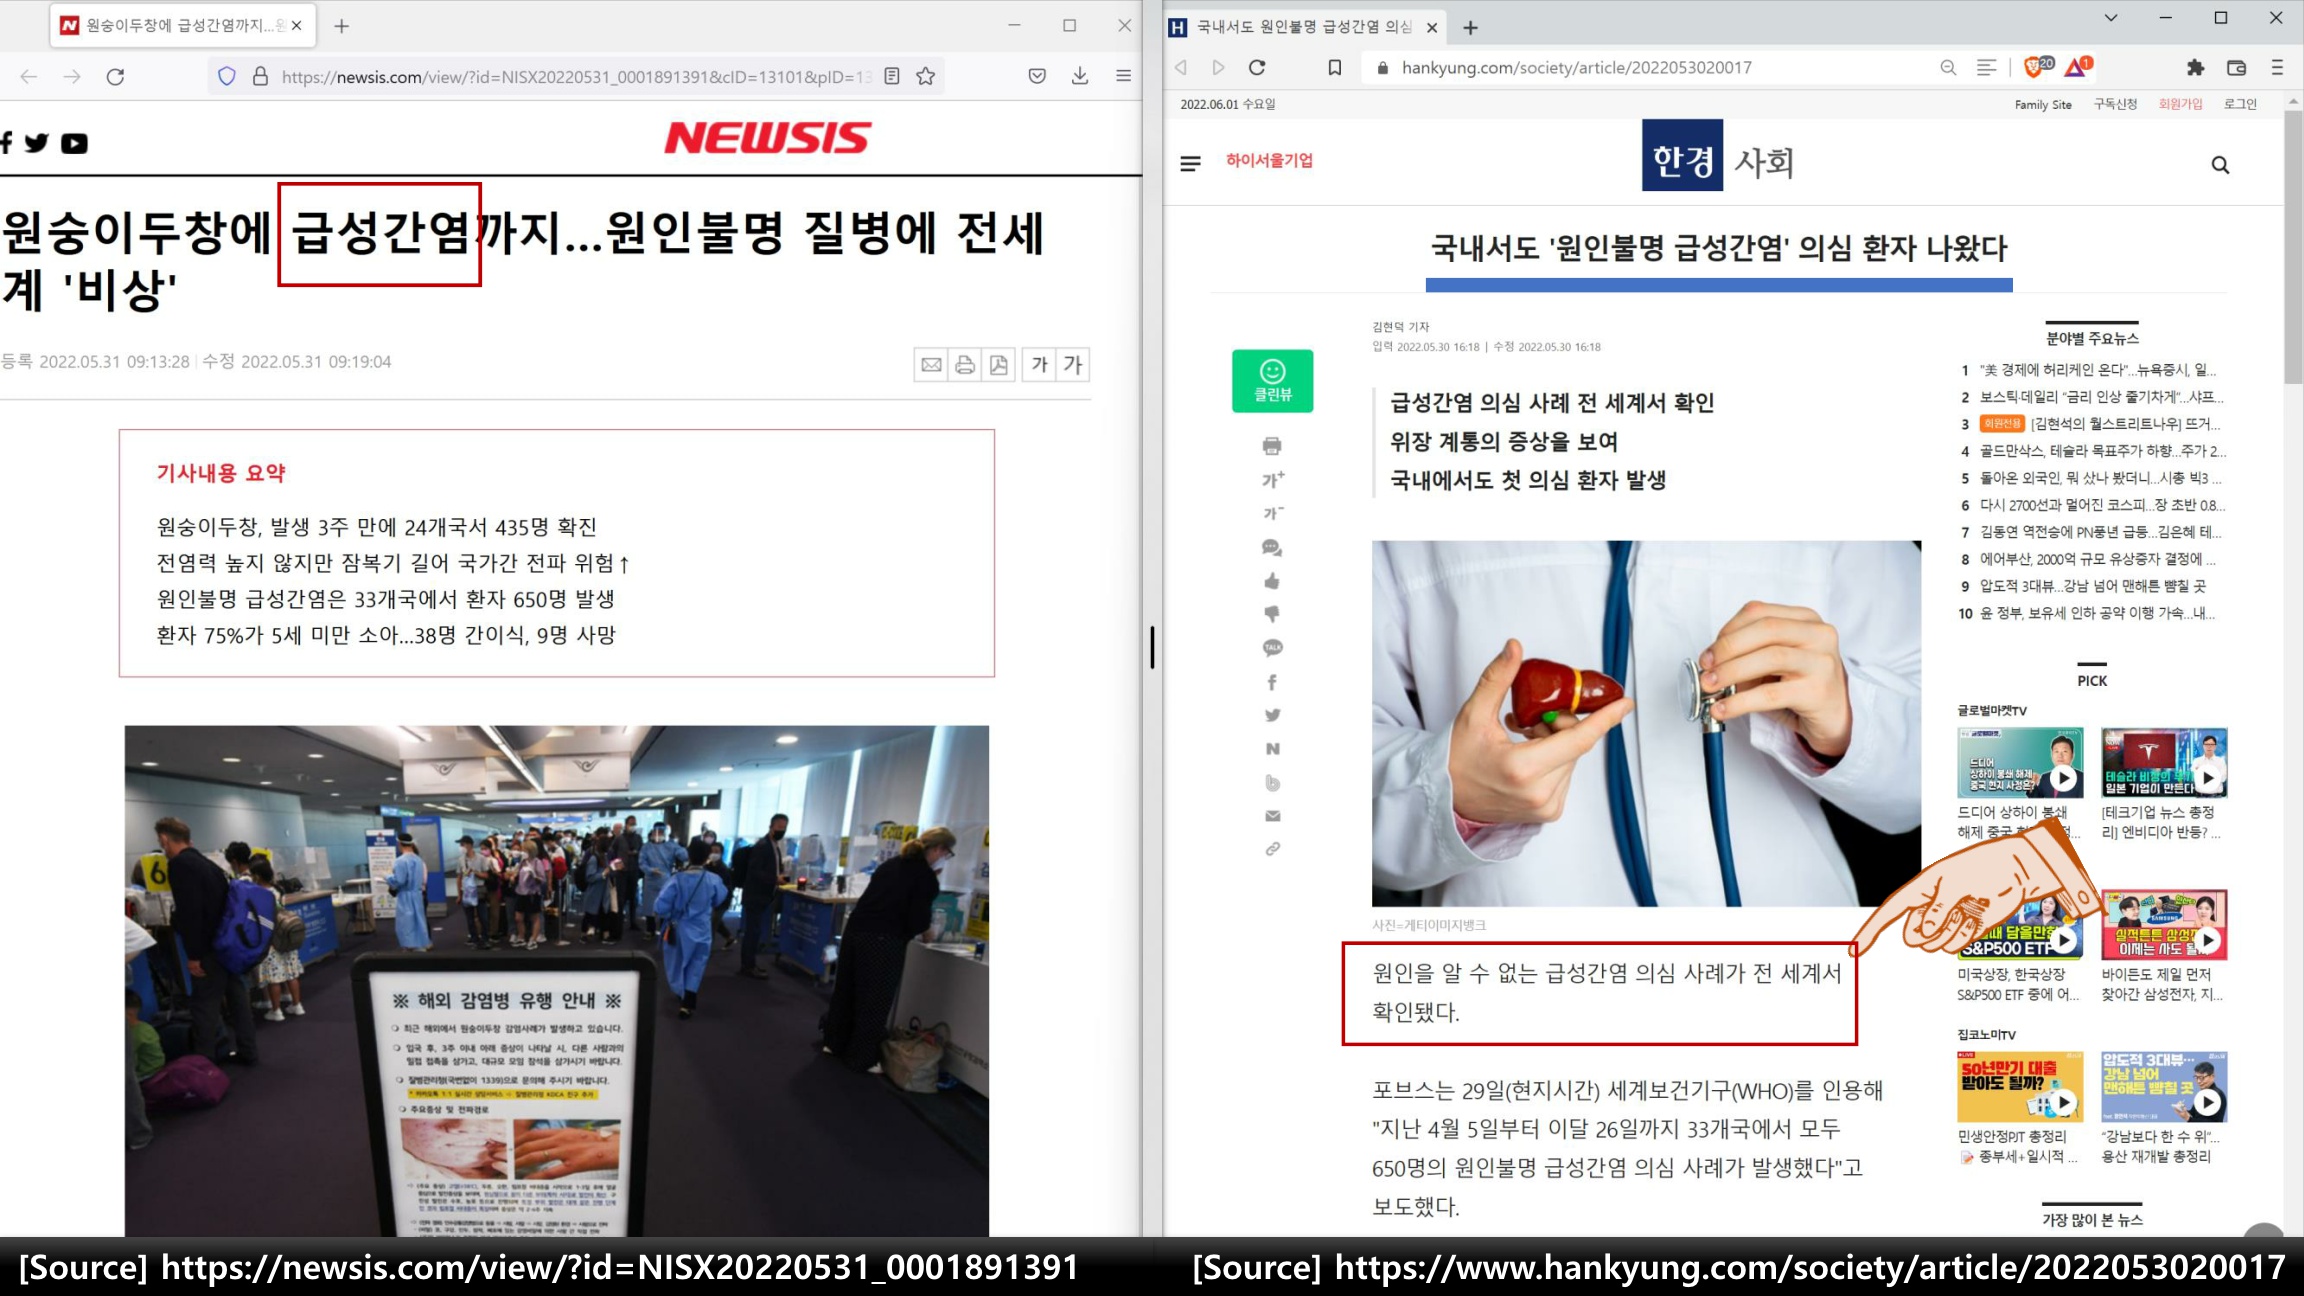Click zoom magnifier icon in Brave address bar
2304x1296 pixels.
1948,67
